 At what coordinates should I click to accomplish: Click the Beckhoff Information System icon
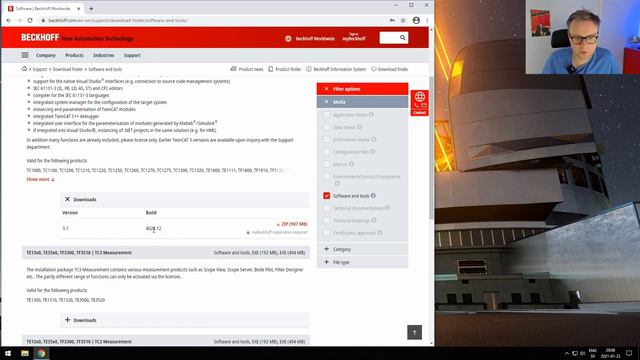309,69
